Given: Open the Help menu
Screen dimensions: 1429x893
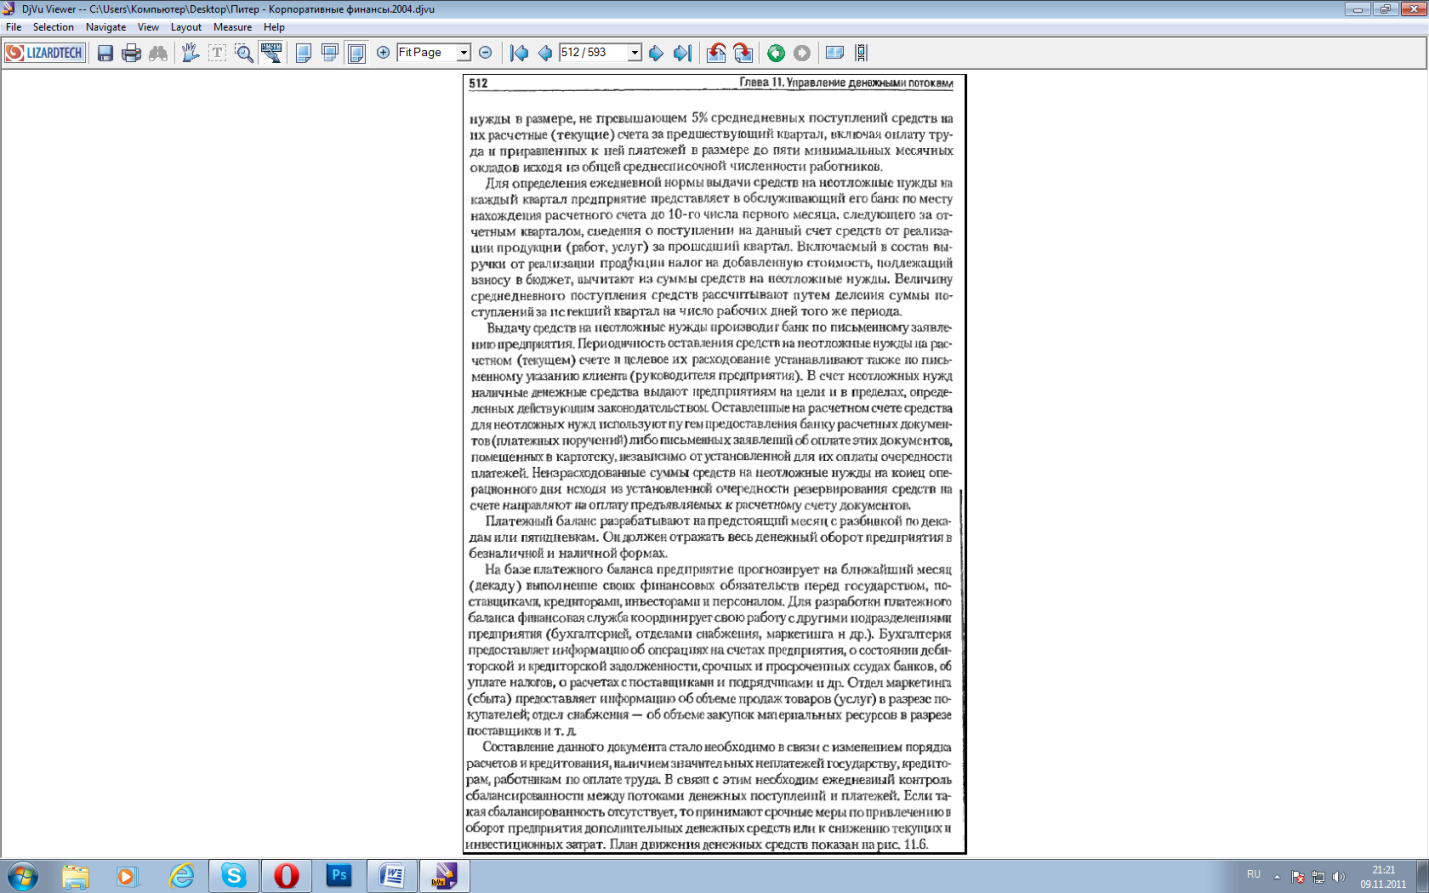Looking at the screenshot, I should pyautogui.click(x=274, y=27).
